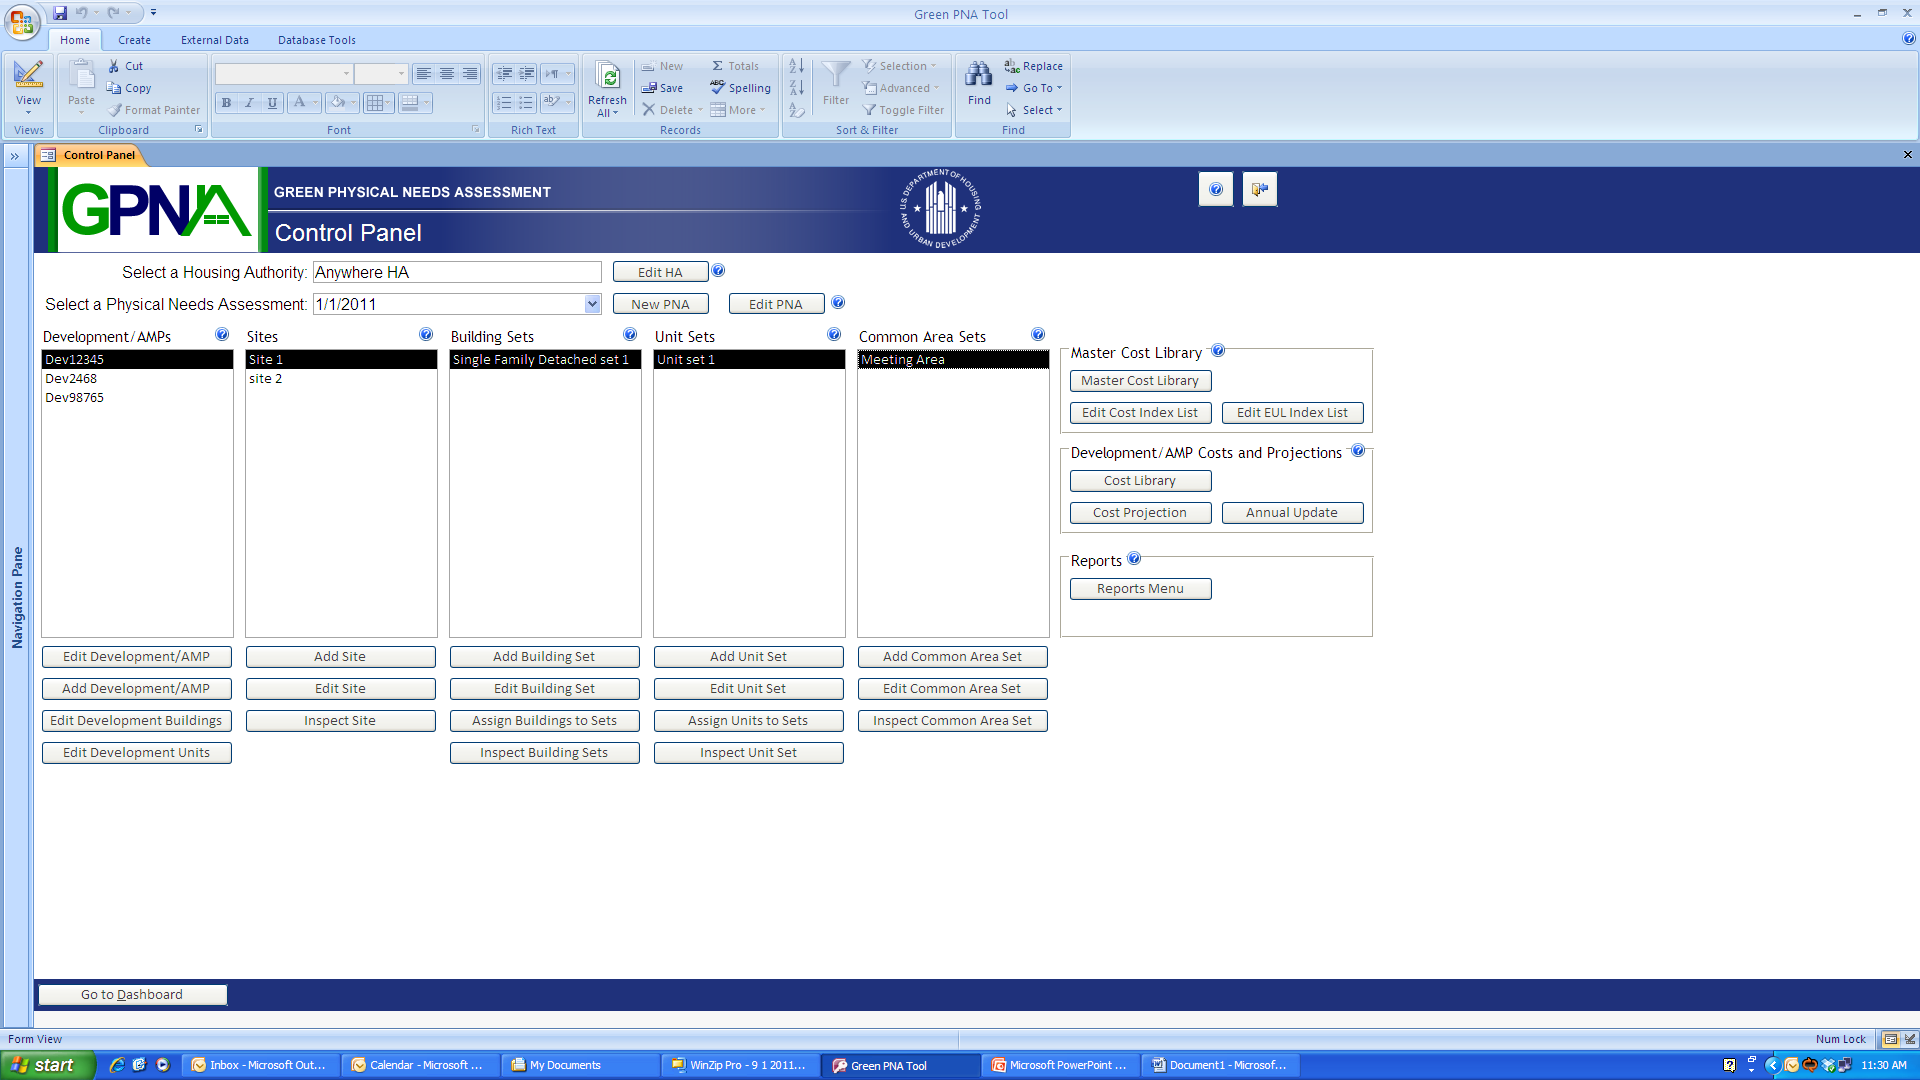The height and width of the screenshot is (1080, 1920).
Task: Open the Go To dropdown
Action: (1037, 88)
